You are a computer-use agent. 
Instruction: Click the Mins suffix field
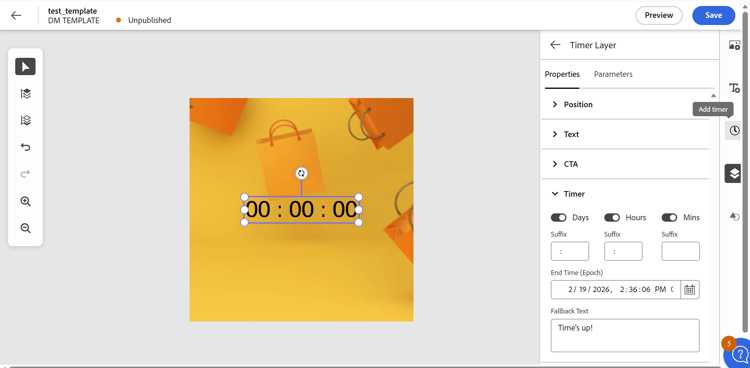pos(680,251)
